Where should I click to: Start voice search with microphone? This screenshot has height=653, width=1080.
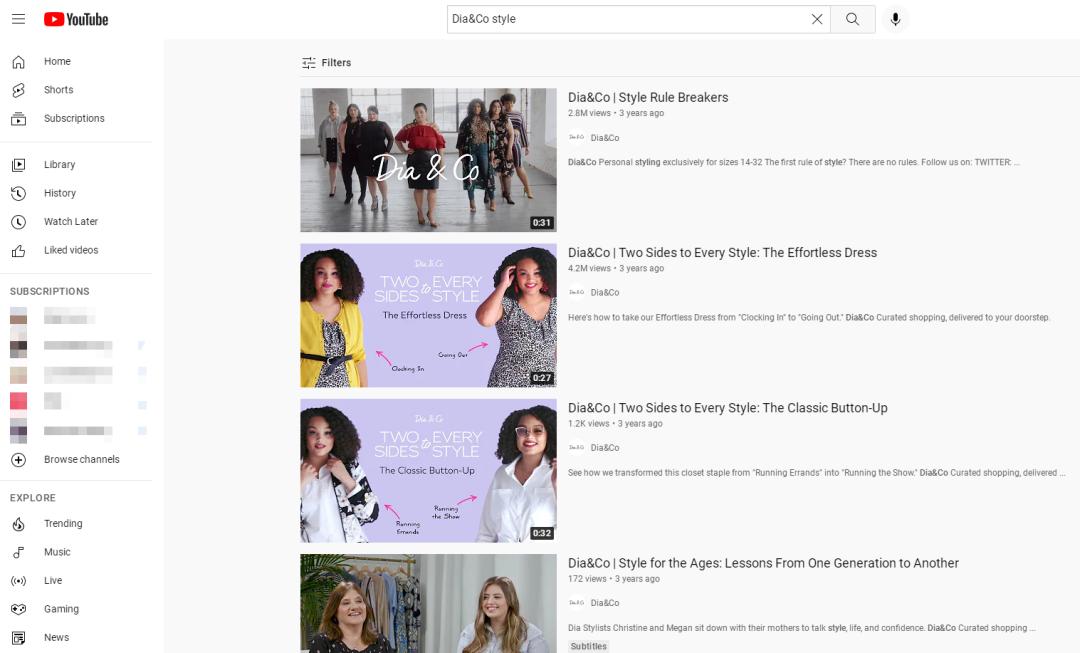(x=895, y=19)
